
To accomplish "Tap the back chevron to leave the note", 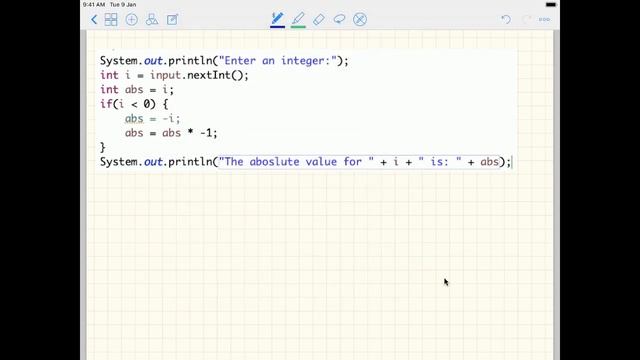I will click(94, 20).
